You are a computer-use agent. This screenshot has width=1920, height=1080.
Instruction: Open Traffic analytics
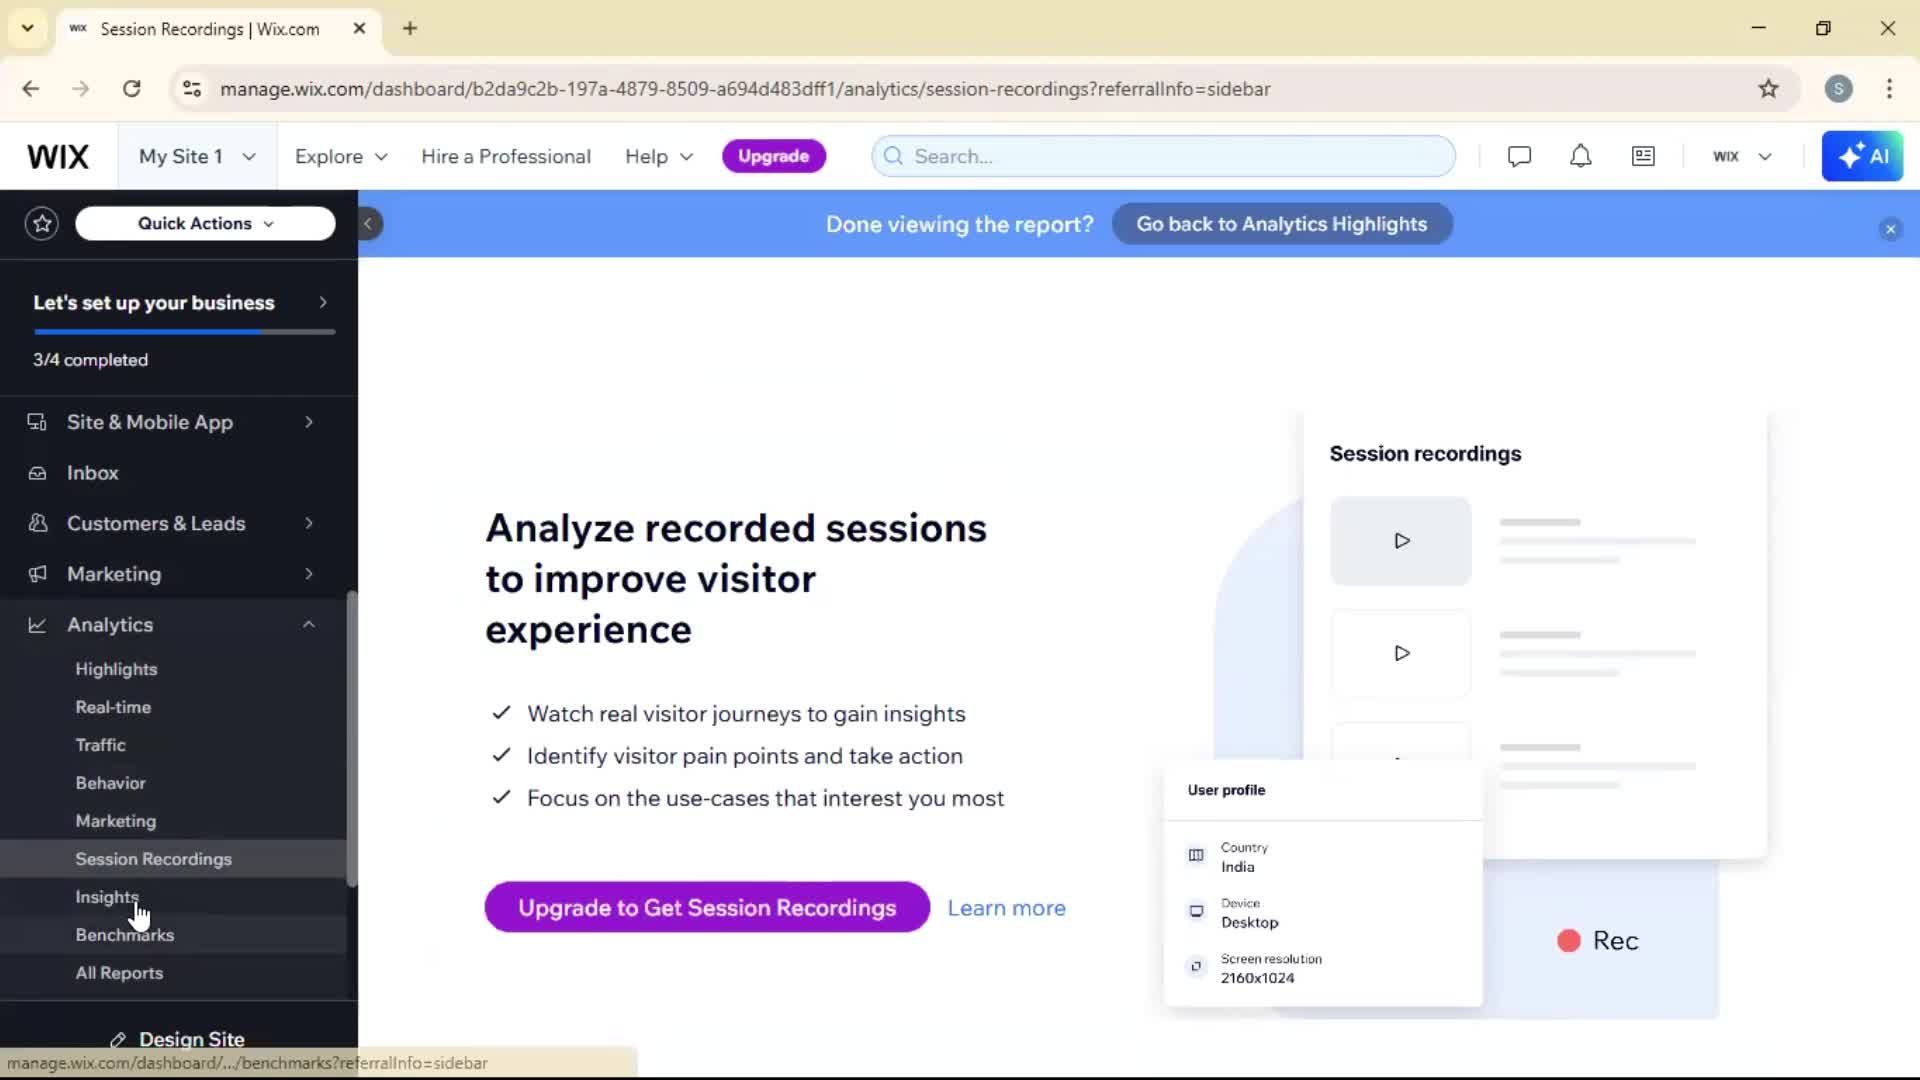tap(100, 745)
